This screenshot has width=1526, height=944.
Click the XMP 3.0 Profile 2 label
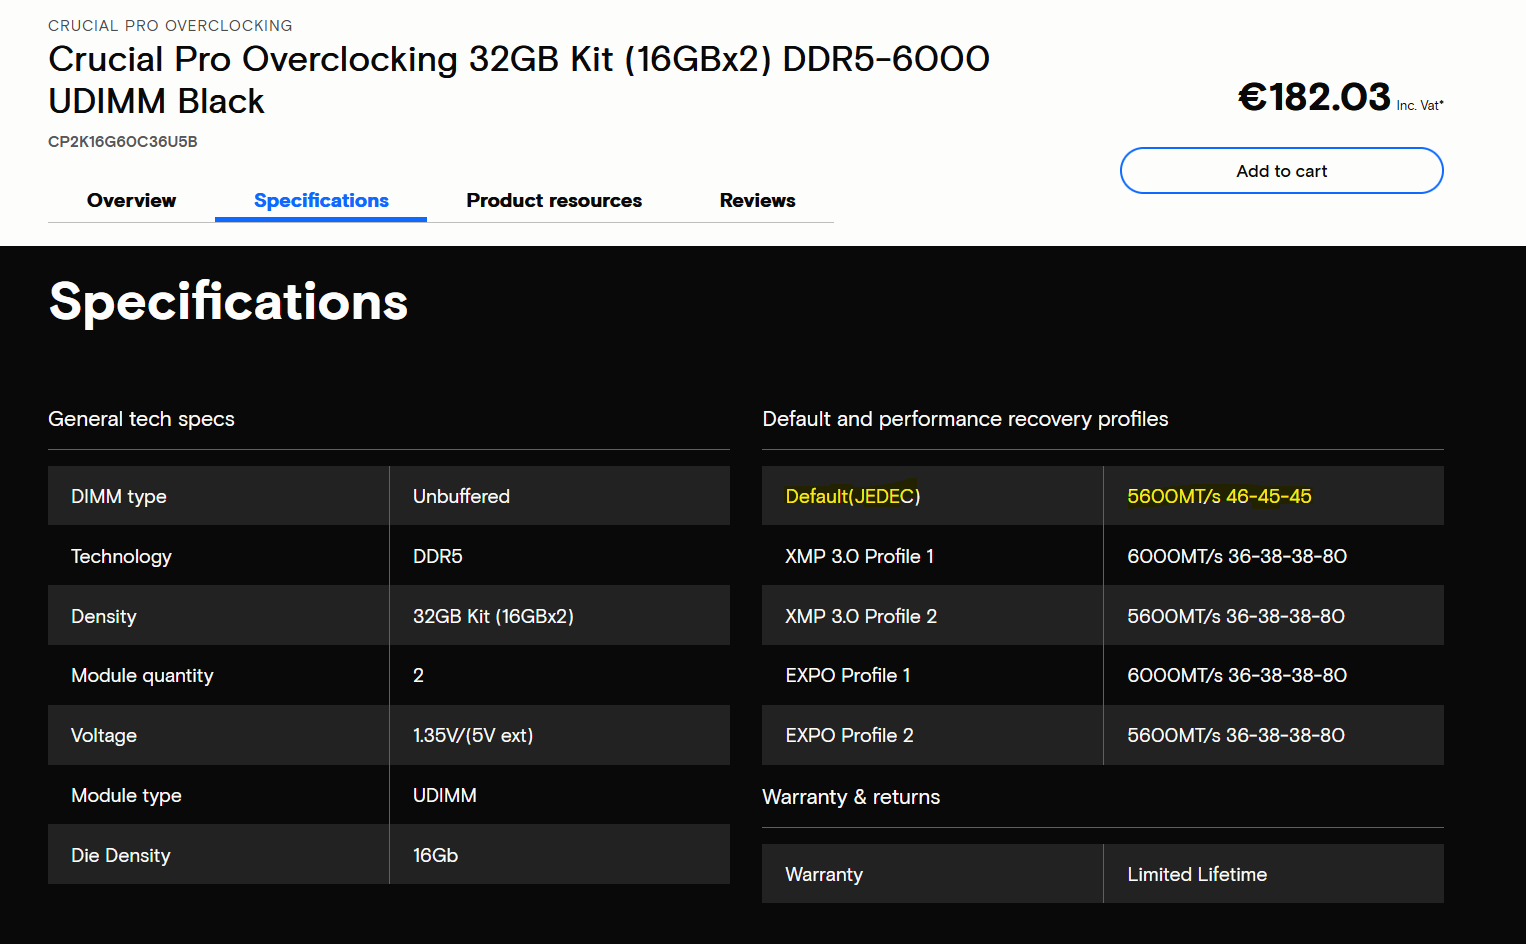pyautogui.click(x=861, y=616)
